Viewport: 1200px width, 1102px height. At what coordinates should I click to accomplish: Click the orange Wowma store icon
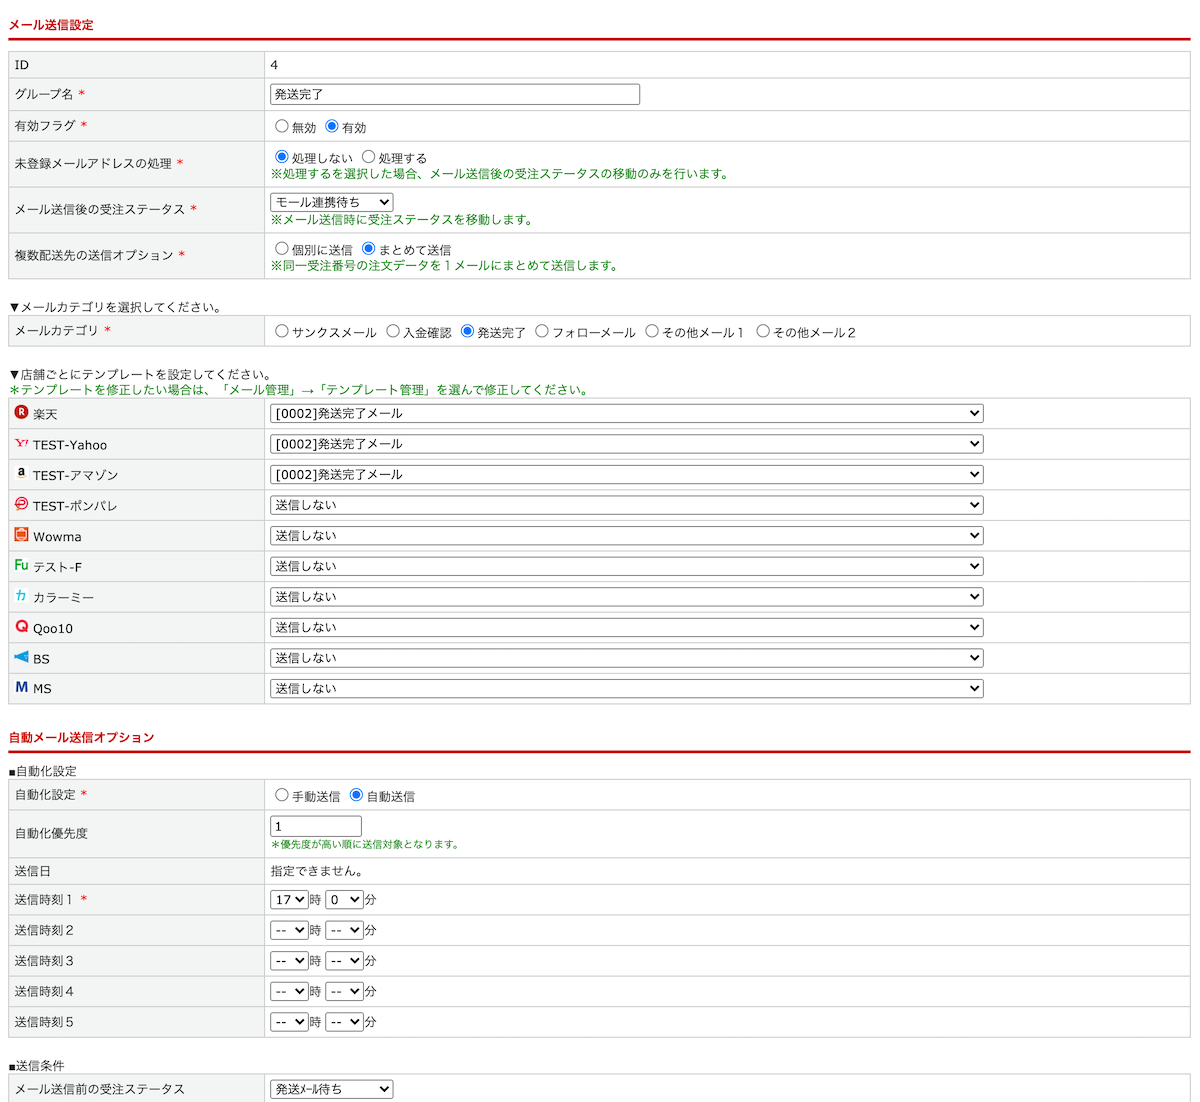(21, 535)
